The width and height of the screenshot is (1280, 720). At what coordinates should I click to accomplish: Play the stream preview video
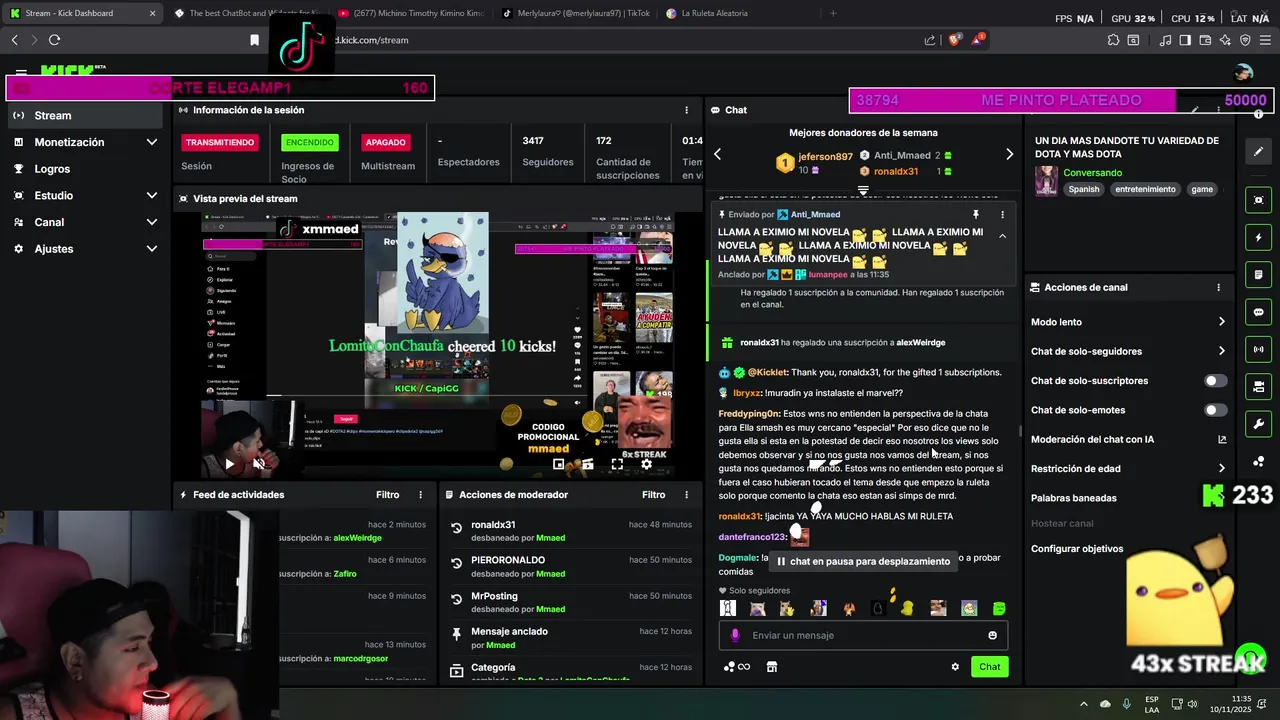click(229, 464)
